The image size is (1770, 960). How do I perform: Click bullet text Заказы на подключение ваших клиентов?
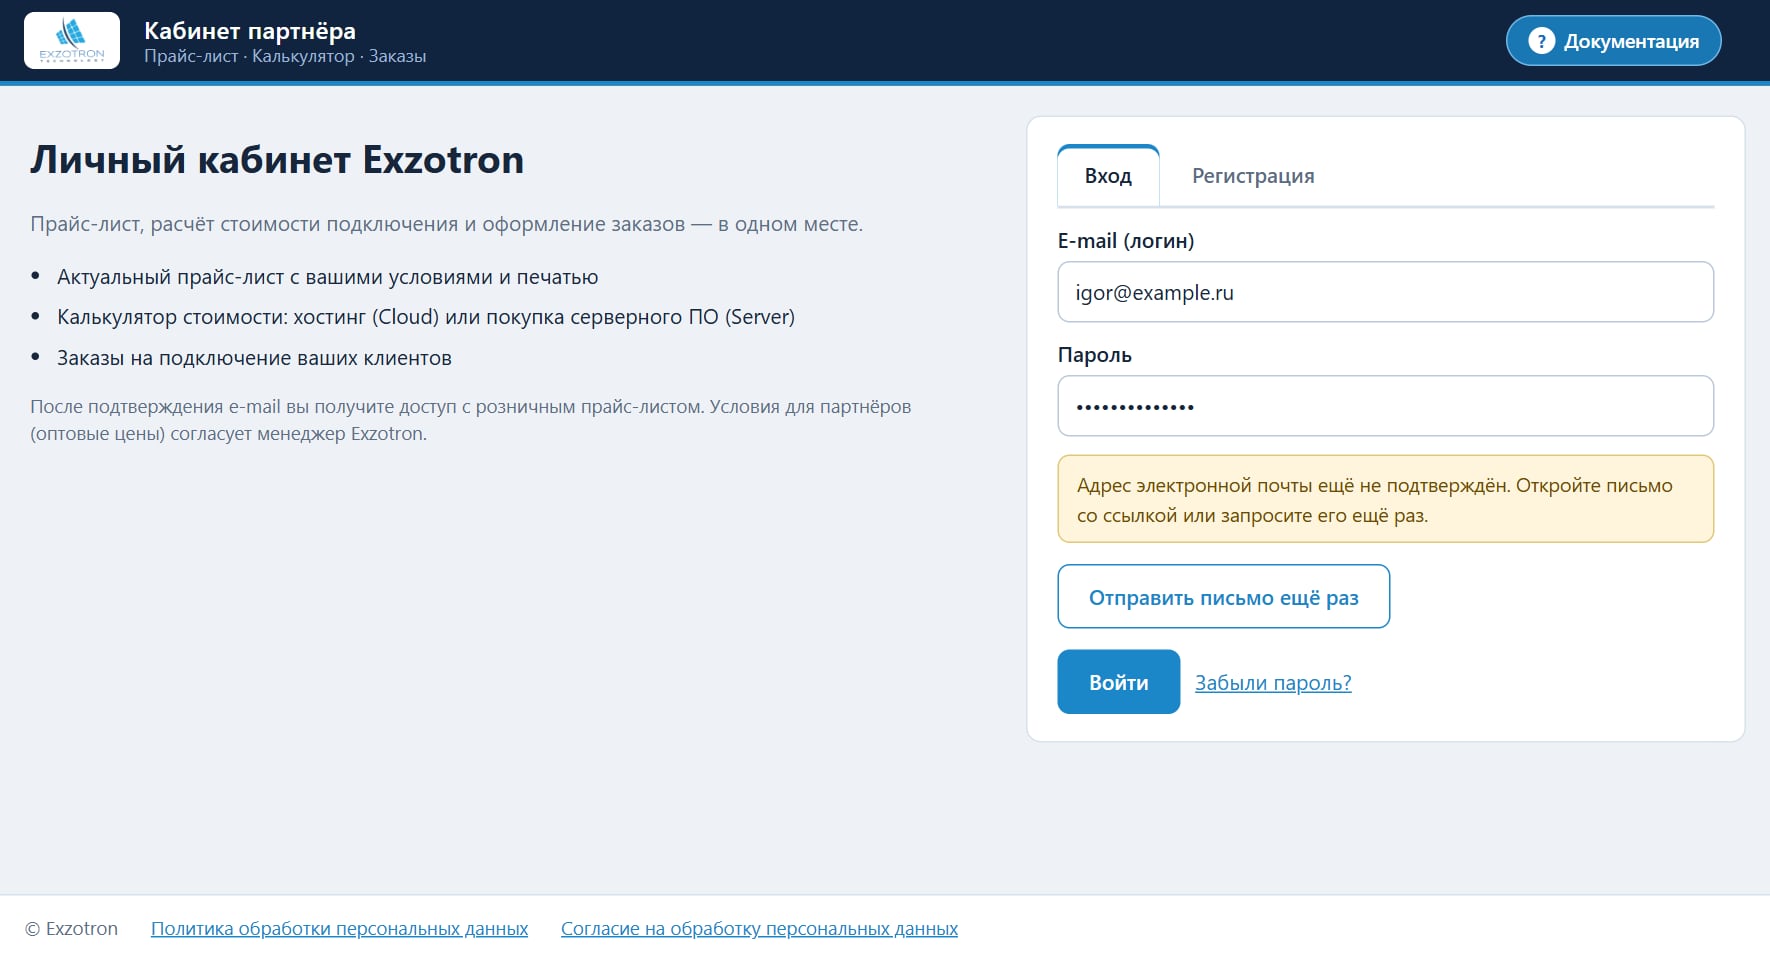(254, 358)
